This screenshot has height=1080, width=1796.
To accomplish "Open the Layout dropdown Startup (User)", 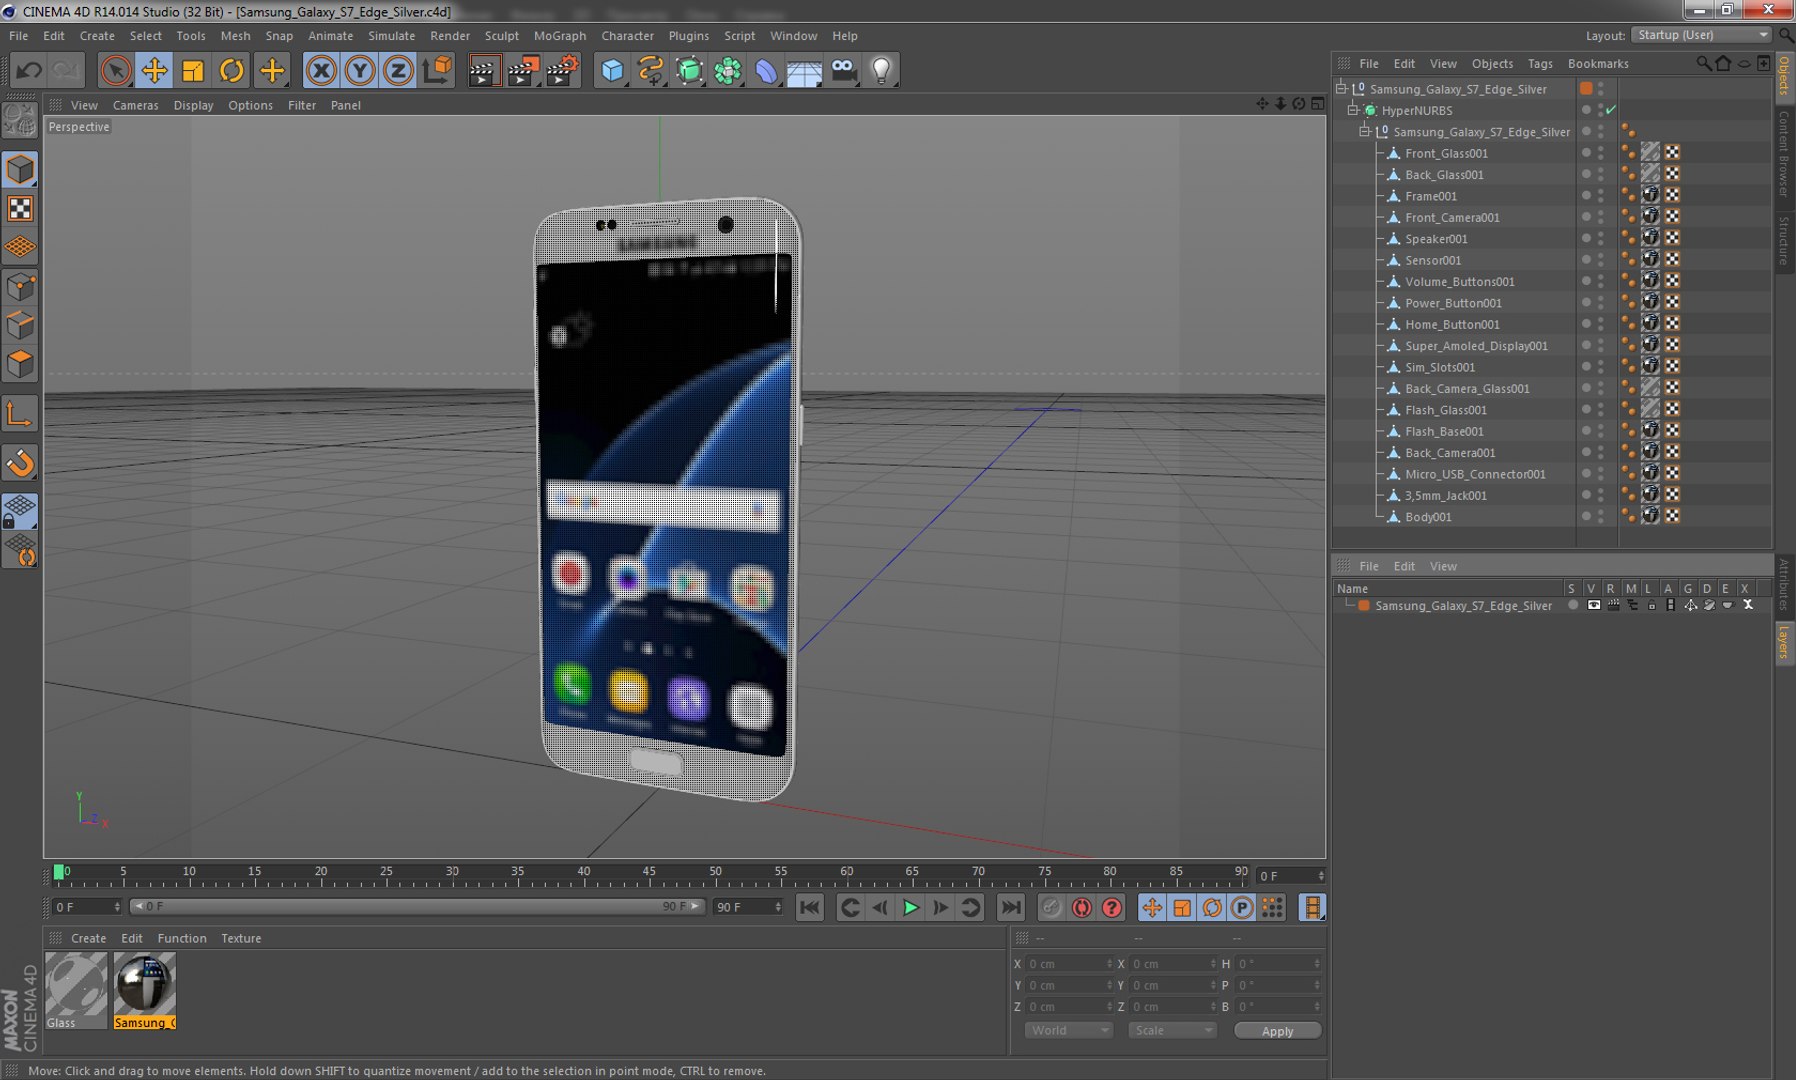I will pos(1701,35).
